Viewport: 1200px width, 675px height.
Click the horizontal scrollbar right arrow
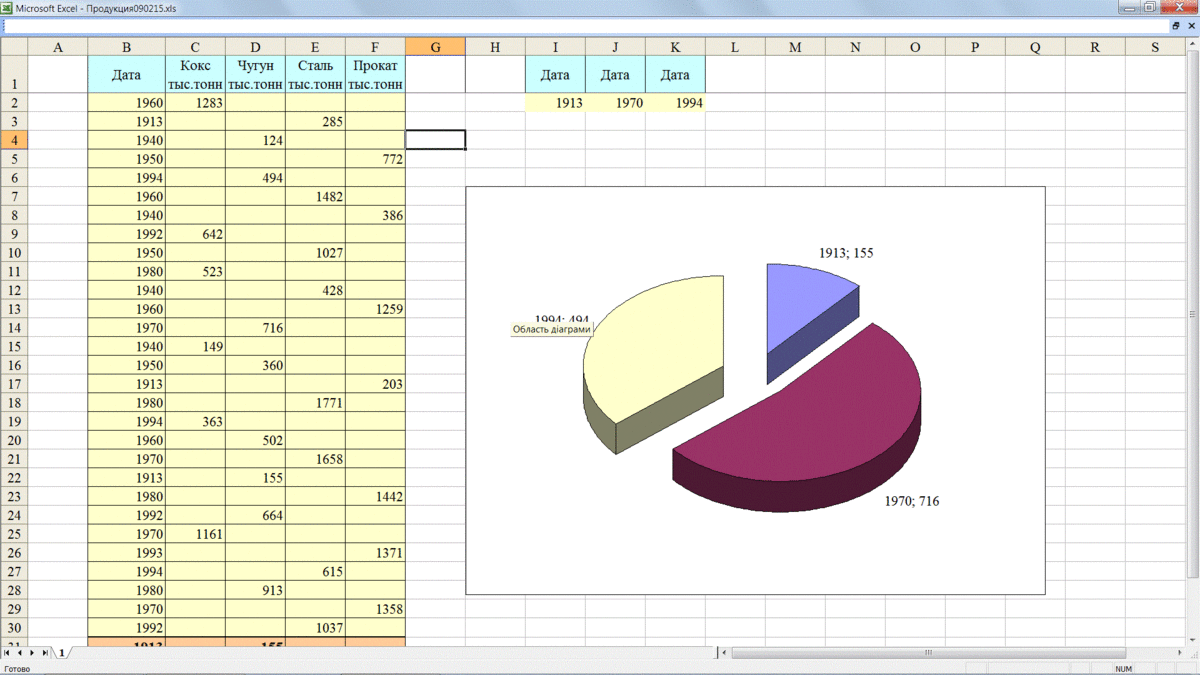pyautogui.click(x=1178, y=653)
